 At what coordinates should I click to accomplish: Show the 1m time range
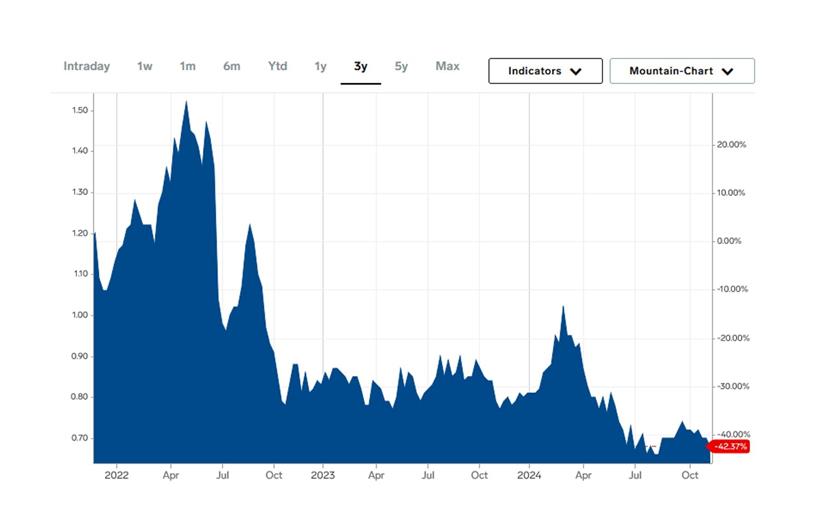click(x=187, y=67)
